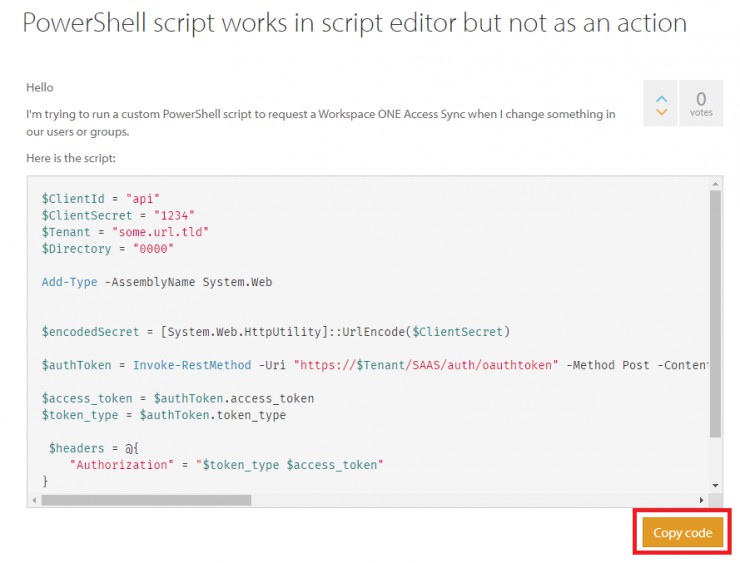Viewport: 740px width, 563px height.
Task: Click the 'Add-Type -AssemblyName System.Web' line
Action: [x=157, y=282]
